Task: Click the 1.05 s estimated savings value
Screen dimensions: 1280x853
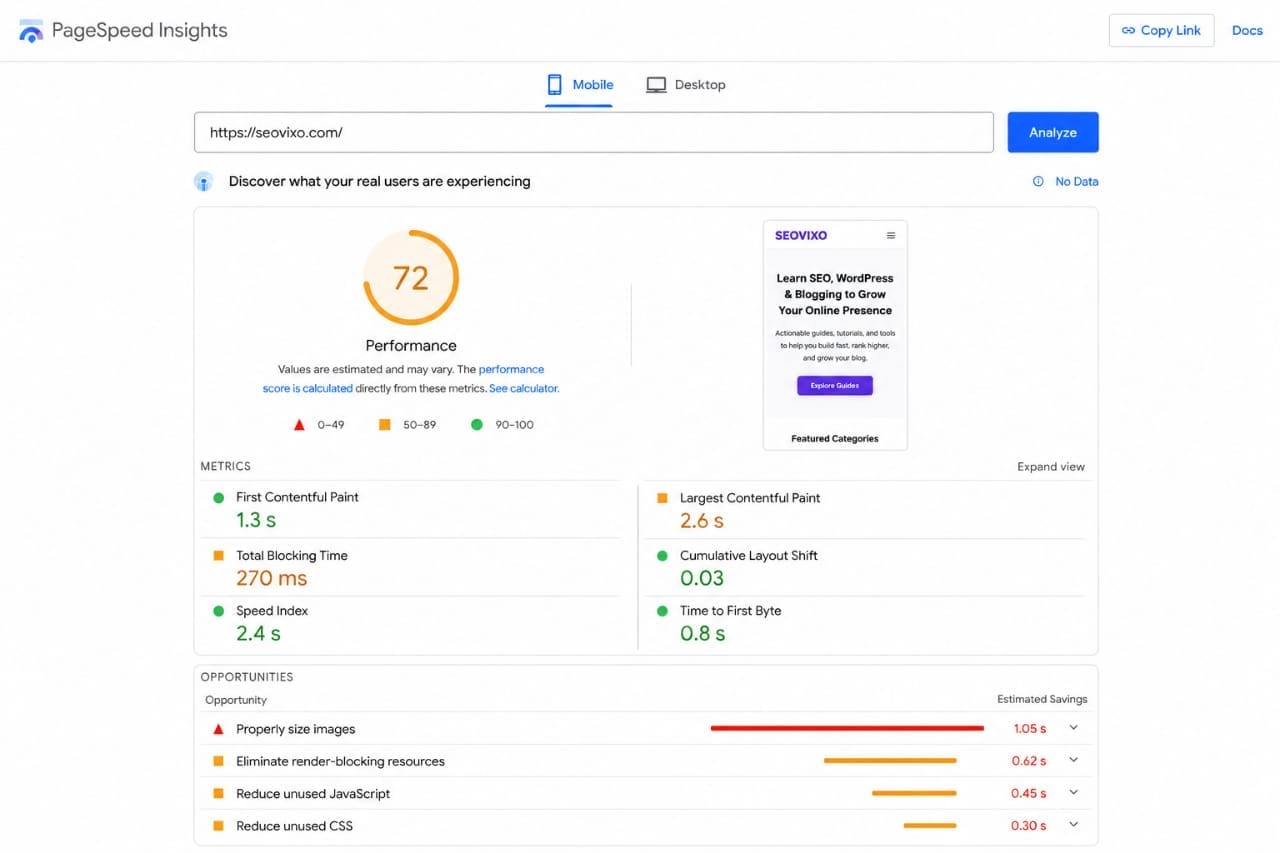Action: pos(1030,729)
